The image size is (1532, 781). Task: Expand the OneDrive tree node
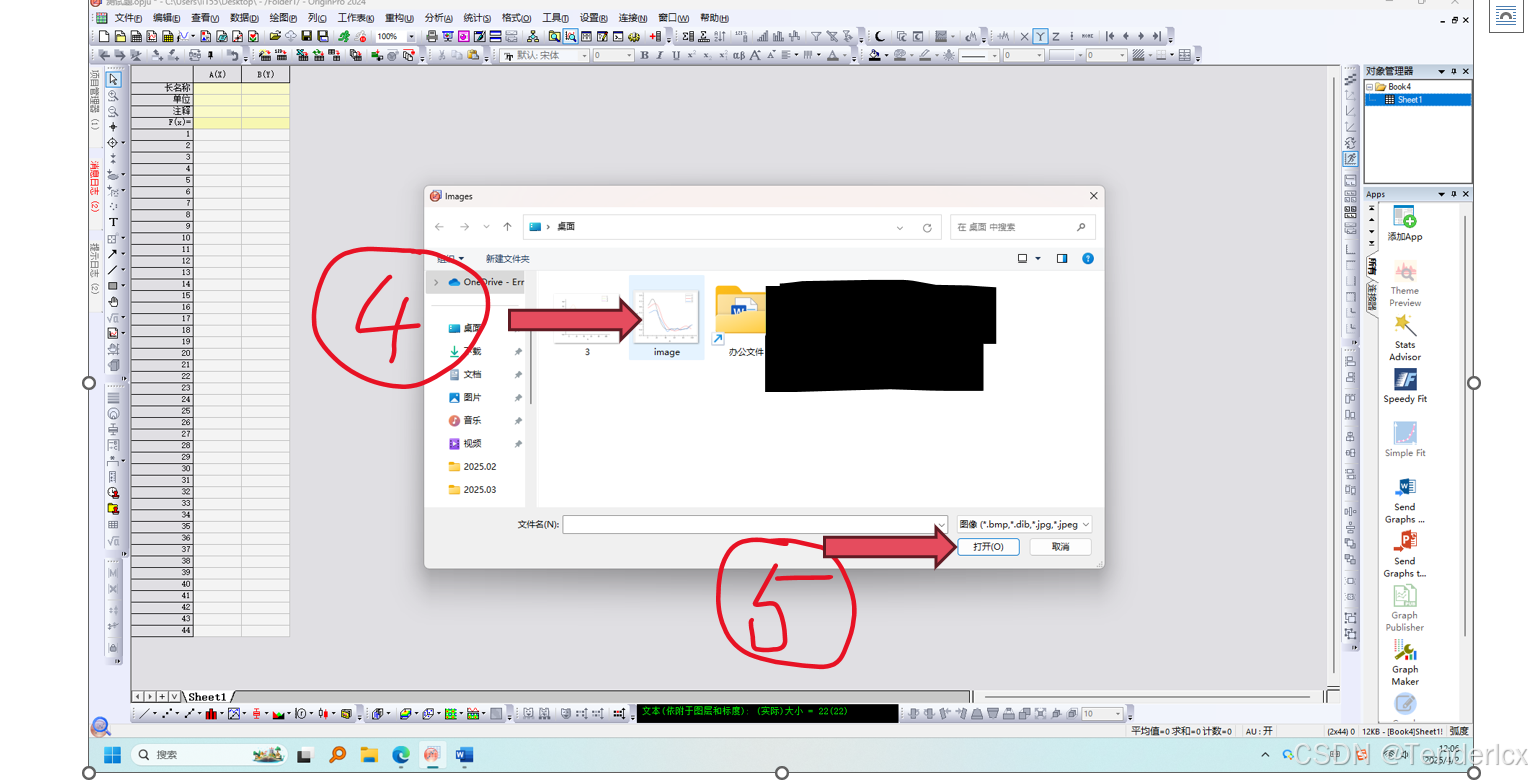[x=436, y=282]
